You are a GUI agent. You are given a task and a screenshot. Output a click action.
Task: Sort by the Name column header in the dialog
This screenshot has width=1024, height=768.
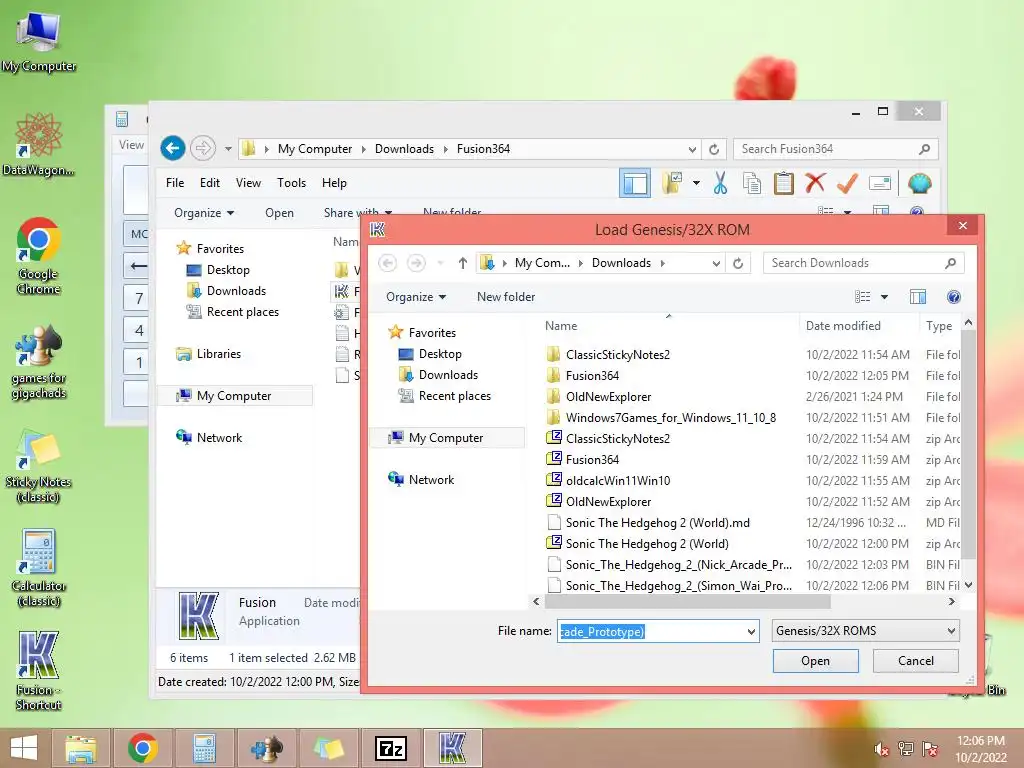click(x=670, y=326)
